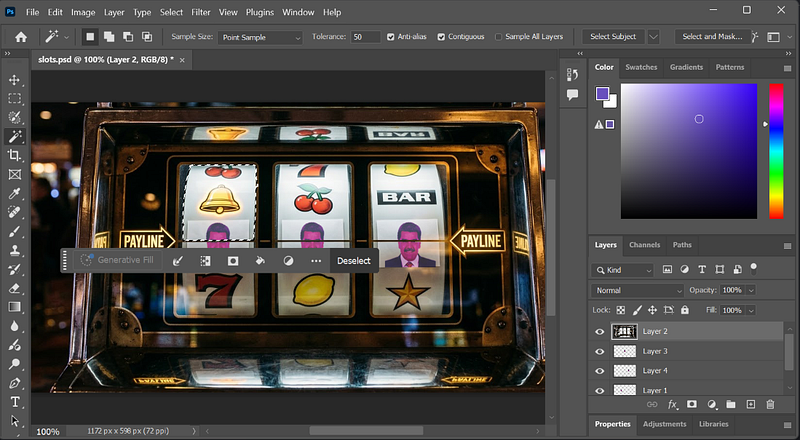800x440 pixels.
Task: Open the Sample Size dropdown
Action: click(x=260, y=37)
